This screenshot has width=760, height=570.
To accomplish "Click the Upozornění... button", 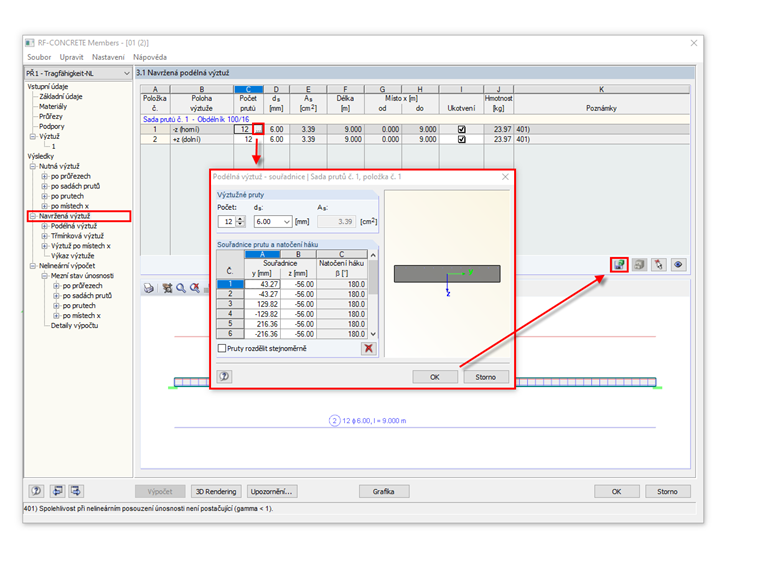I will tap(272, 491).
